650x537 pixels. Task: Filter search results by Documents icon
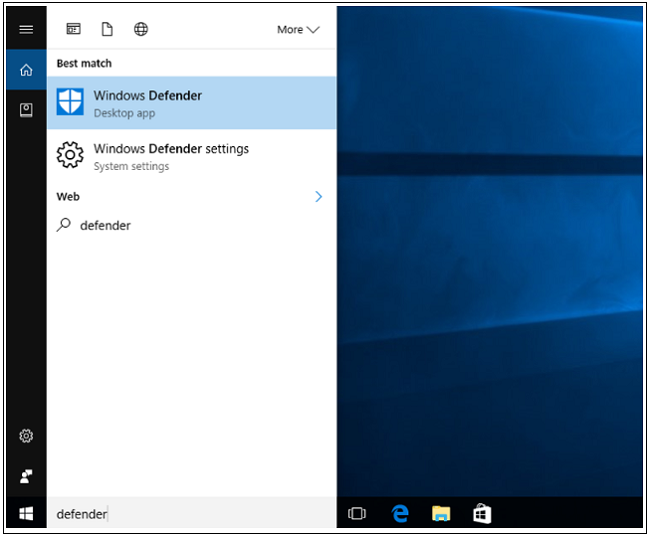tap(107, 29)
